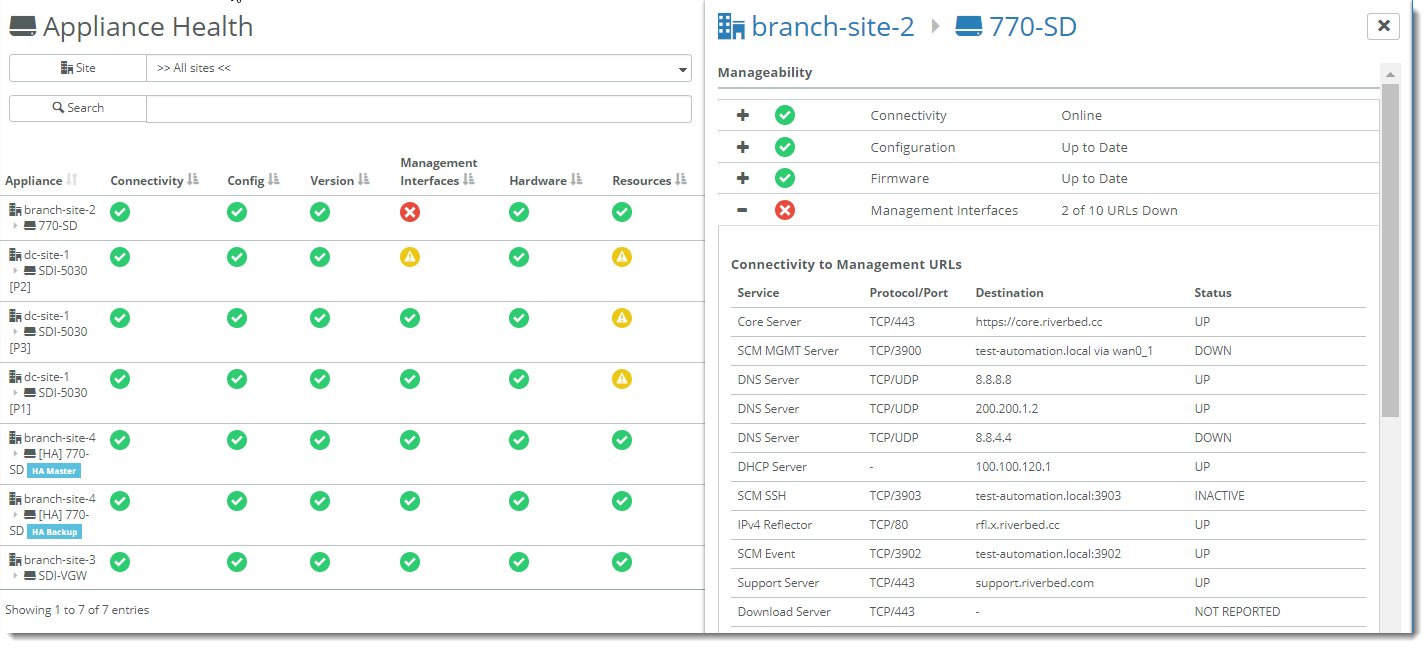This screenshot has height=648, width=1428.
Task: Open the All sites dropdown
Action: point(418,68)
